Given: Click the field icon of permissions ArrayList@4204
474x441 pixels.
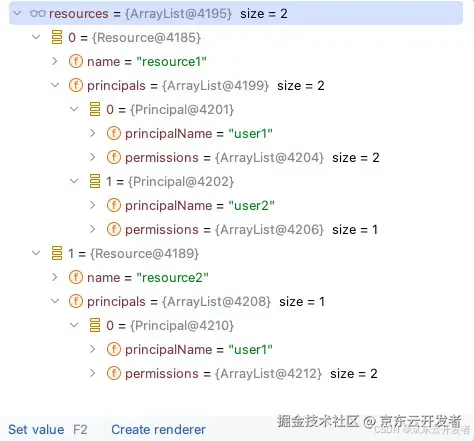Looking at the screenshot, I should pyautogui.click(x=114, y=157).
